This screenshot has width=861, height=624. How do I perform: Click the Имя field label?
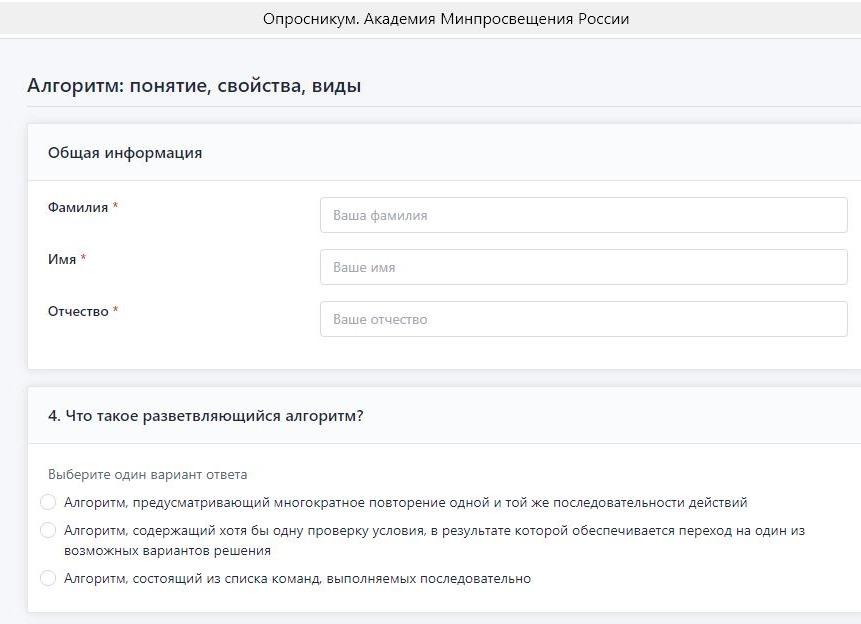pyautogui.click(x=62, y=259)
